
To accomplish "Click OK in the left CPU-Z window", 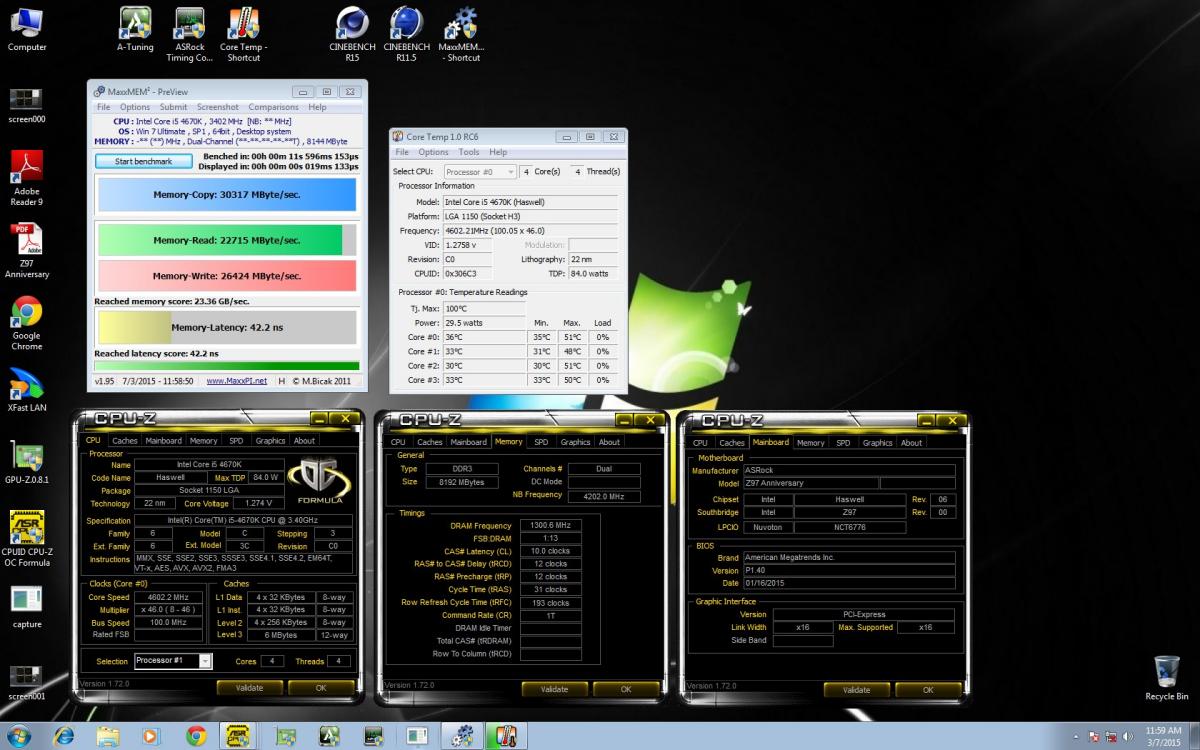I will (321, 688).
